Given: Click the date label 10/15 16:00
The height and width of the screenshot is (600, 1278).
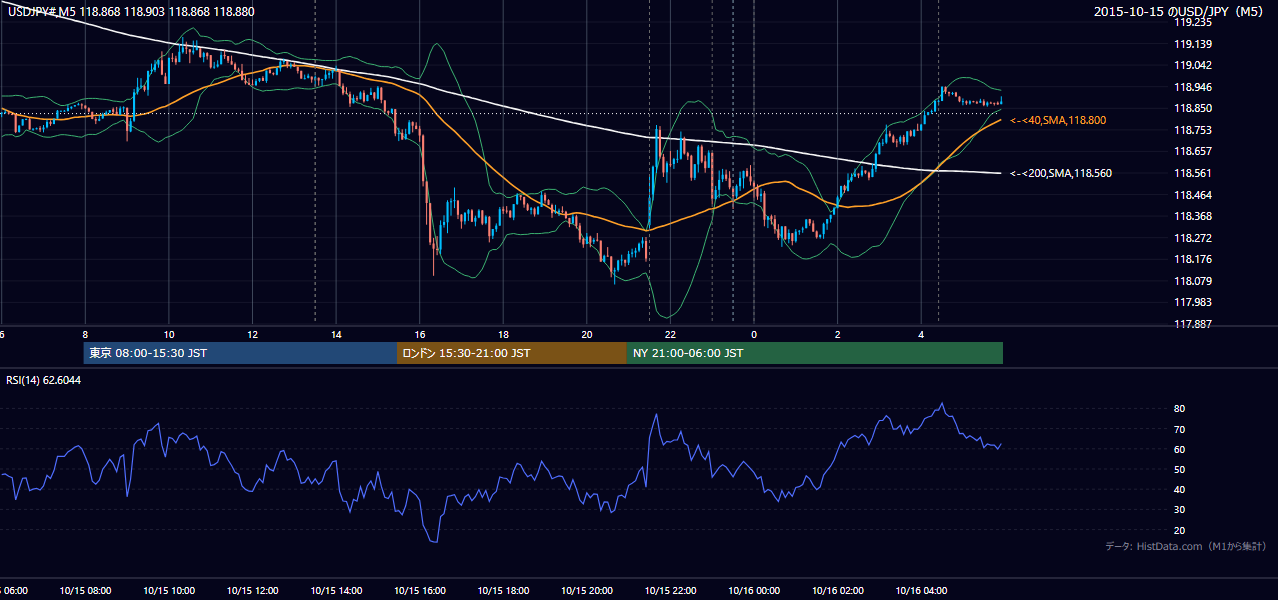Looking at the screenshot, I should pyautogui.click(x=420, y=591).
